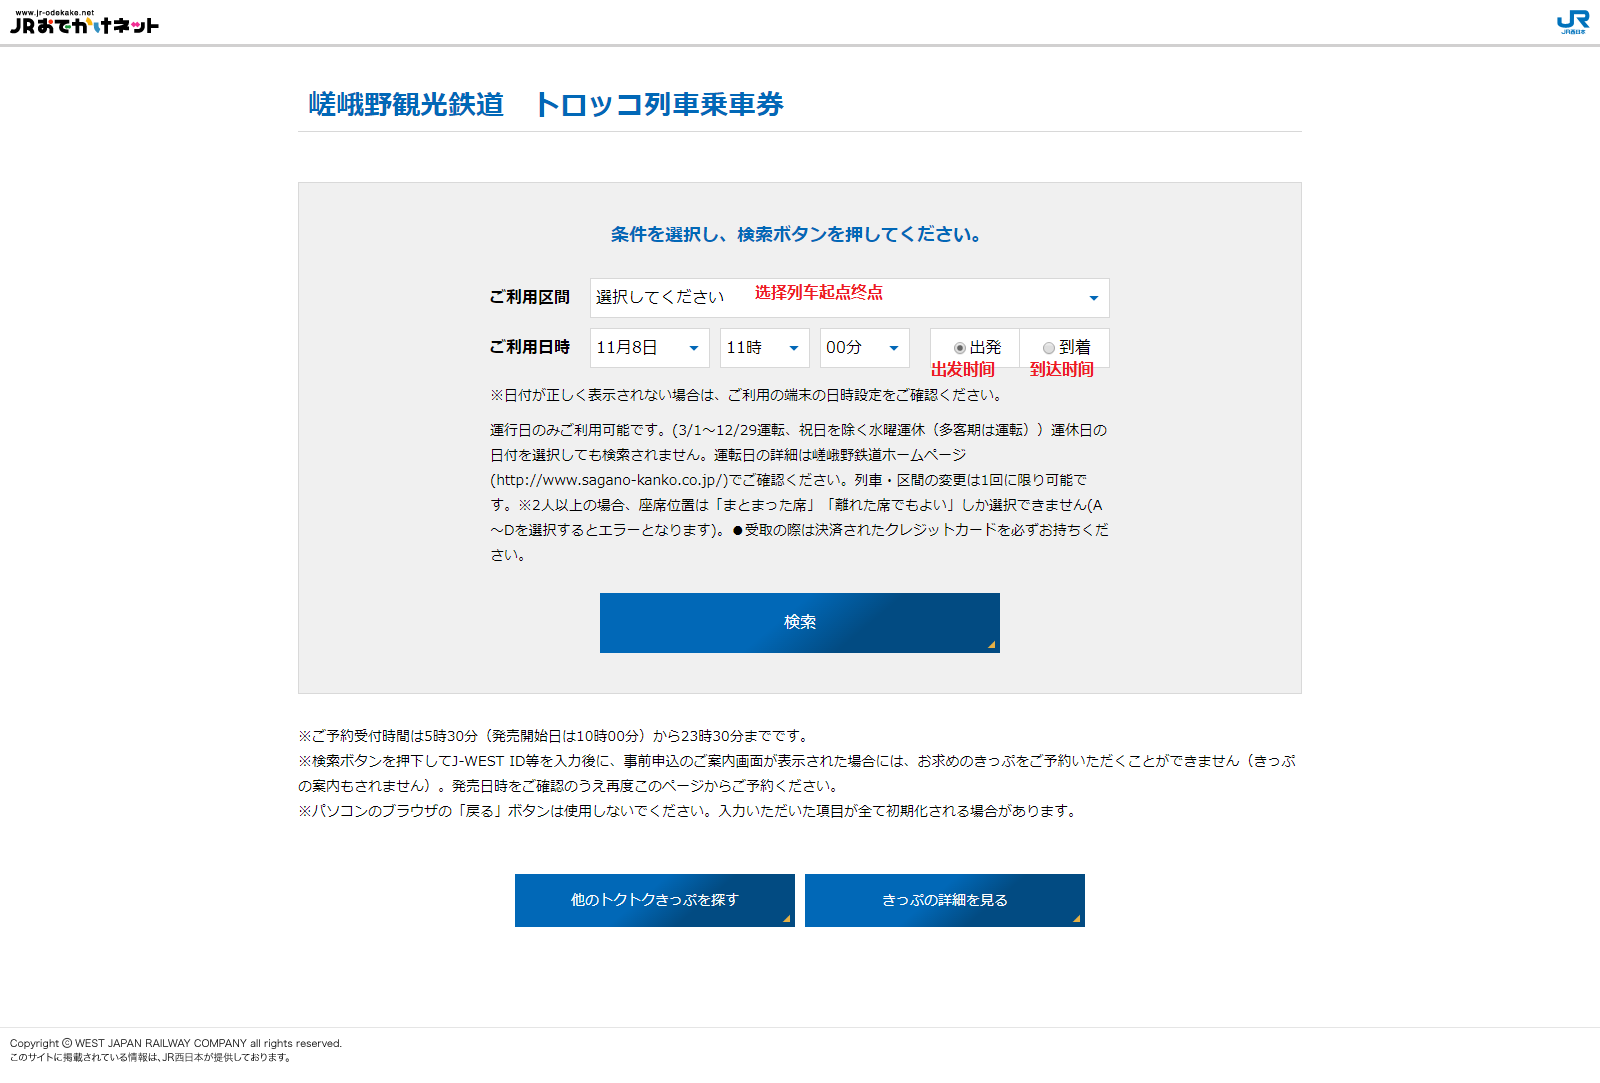
Task: Select the 出発 departure radio button
Action: tap(960, 348)
